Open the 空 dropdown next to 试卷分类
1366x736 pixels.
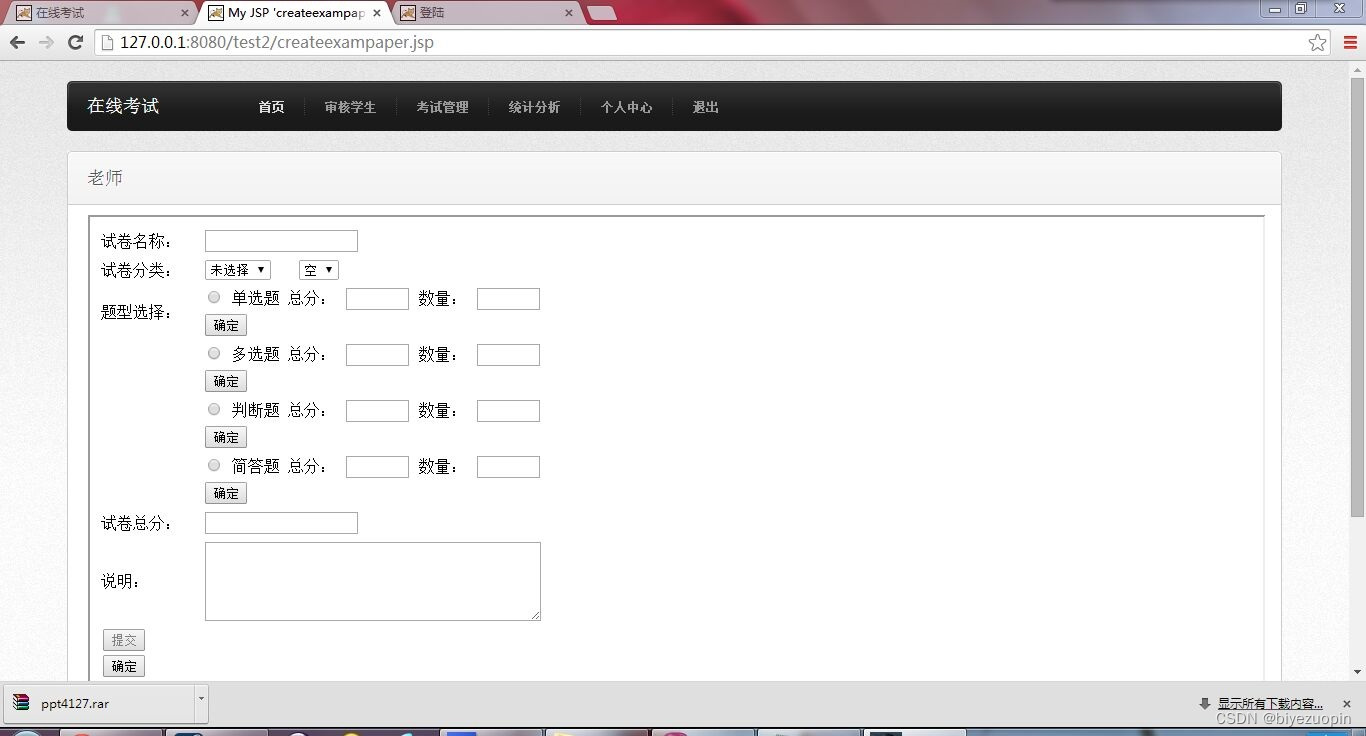pos(317,269)
